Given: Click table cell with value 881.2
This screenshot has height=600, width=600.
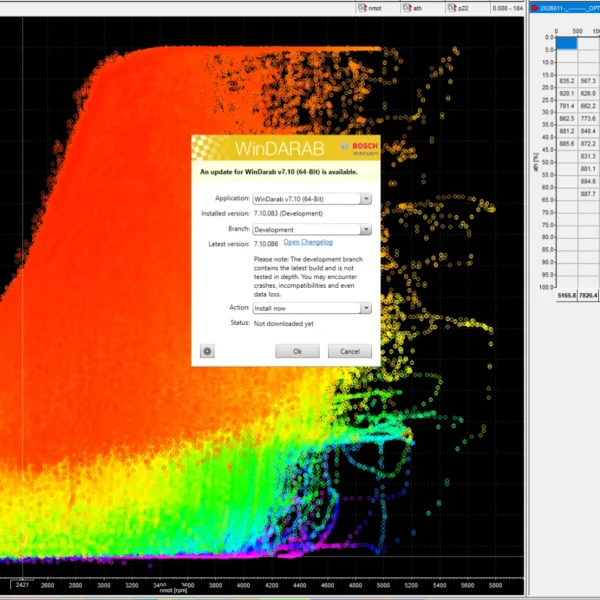Looking at the screenshot, I should coord(567,131).
